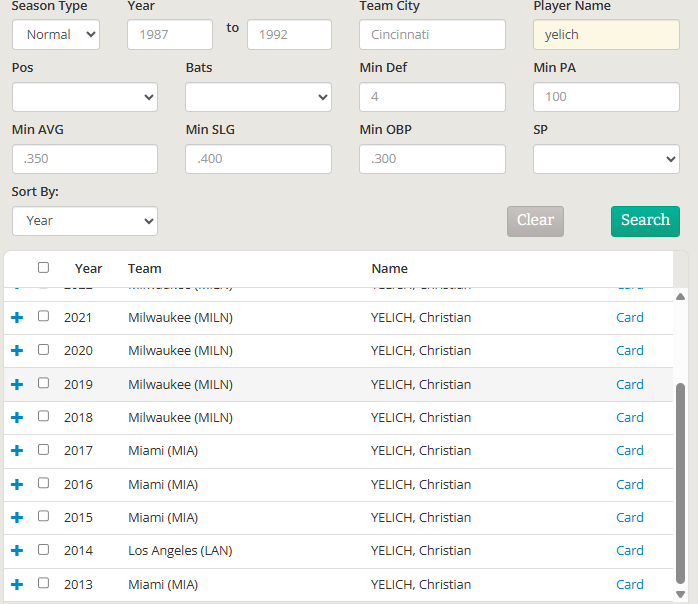The image size is (698, 604).
Task: Click the results table scrollbar thumb
Action: pyautogui.click(x=680, y=483)
